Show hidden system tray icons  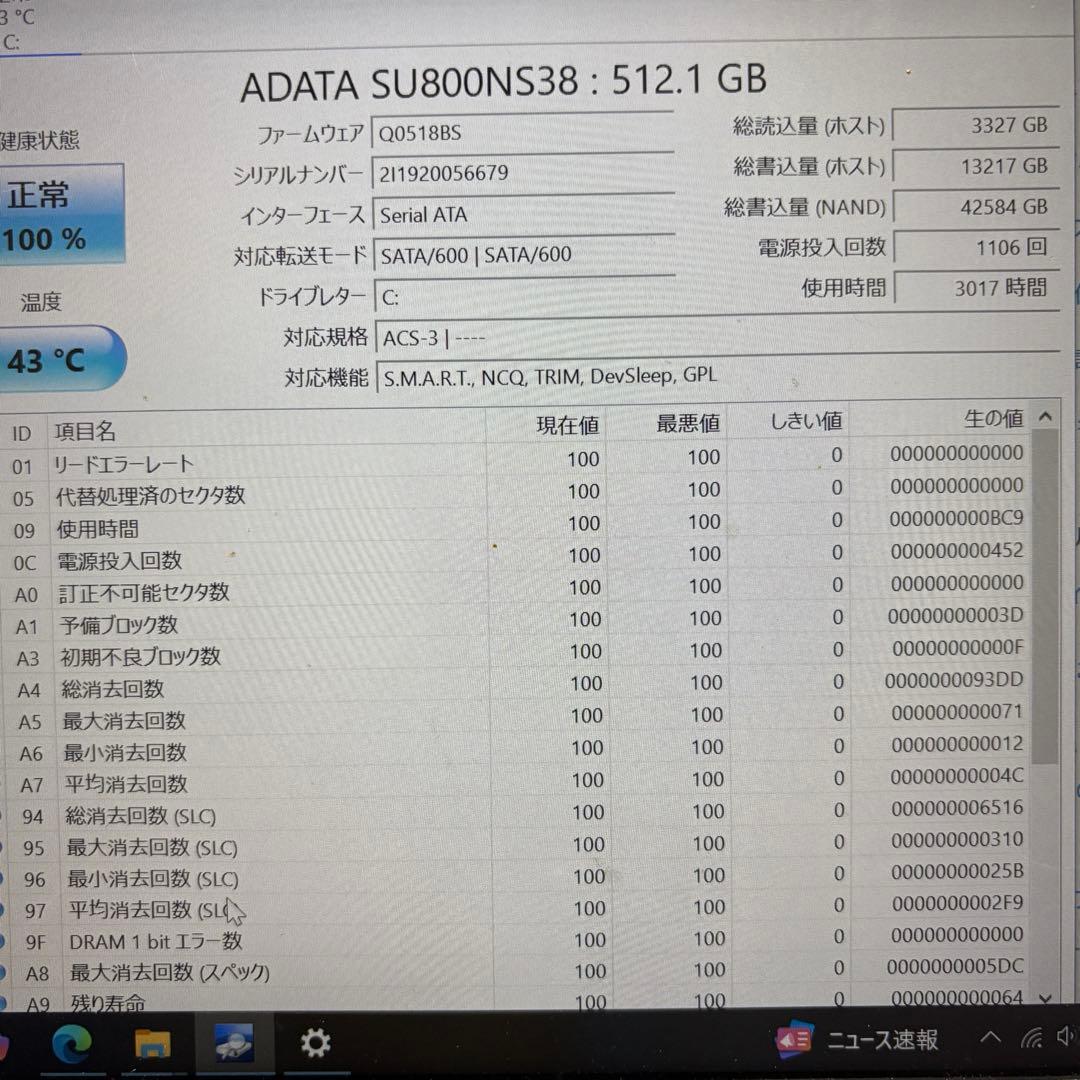coord(990,1037)
